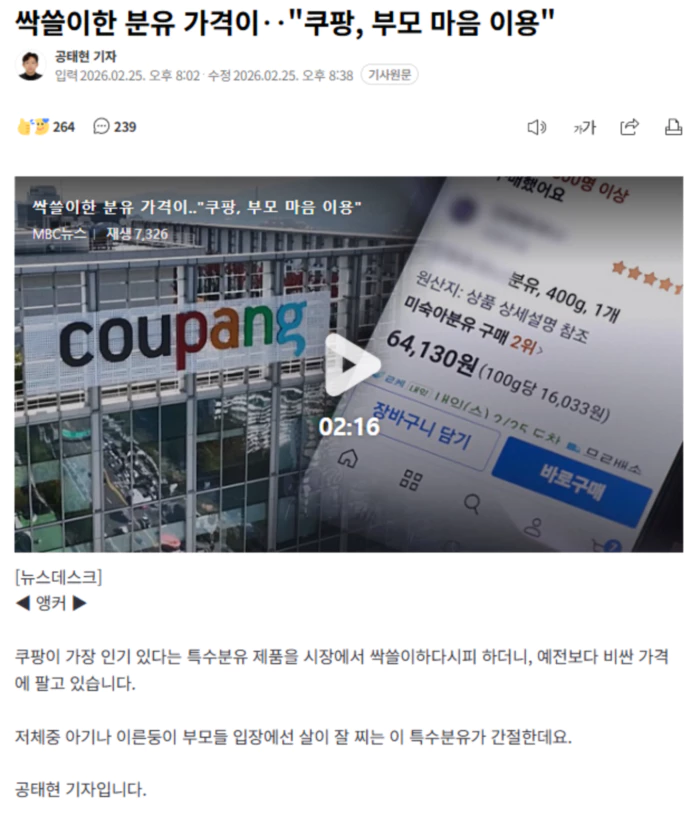The width and height of the screenshot is (700, 816).
Task: Click the 수정 2026.02.25 modified timestamp
Action: coord(281,76)
